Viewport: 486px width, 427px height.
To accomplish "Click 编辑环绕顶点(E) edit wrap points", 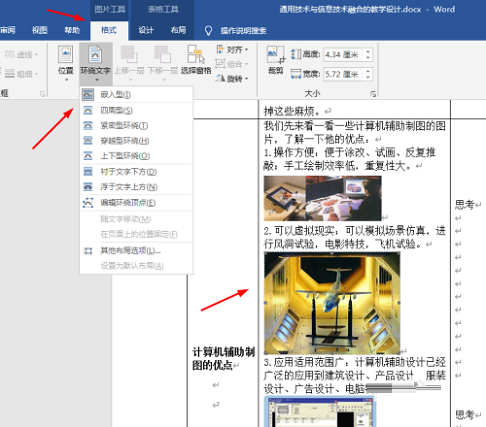I will (136, 203).
